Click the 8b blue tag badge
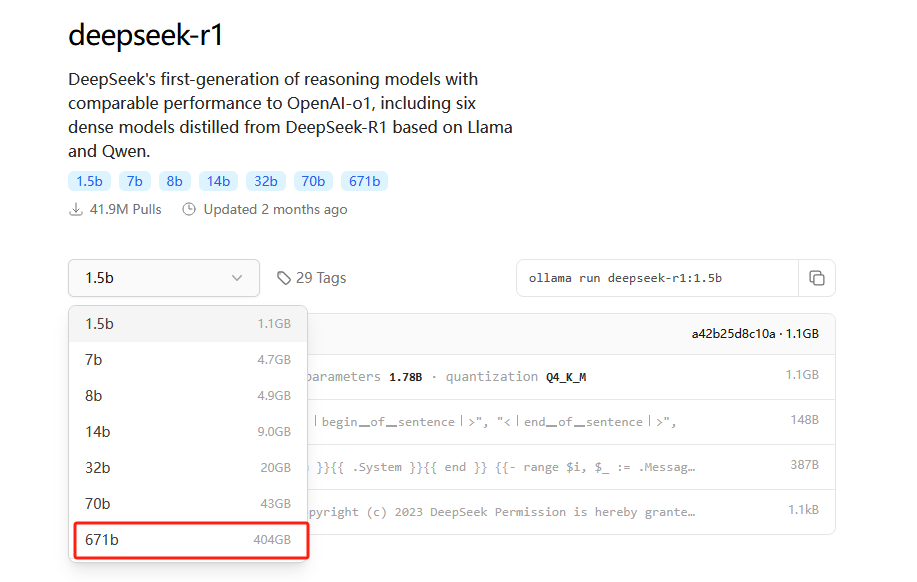The height and width of the screenshot is (582, 917). pyautogui.click(x=174, y=181)
